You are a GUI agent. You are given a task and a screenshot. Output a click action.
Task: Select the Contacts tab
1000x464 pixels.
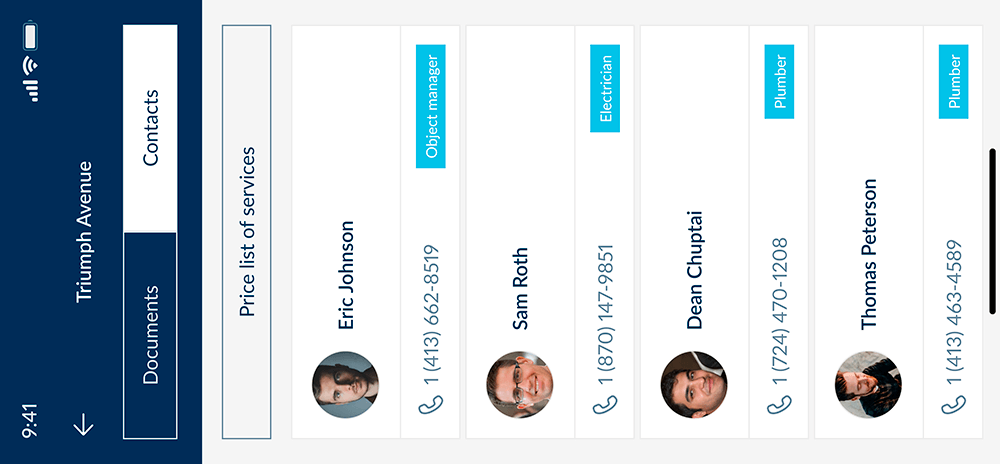coord(150,128)
